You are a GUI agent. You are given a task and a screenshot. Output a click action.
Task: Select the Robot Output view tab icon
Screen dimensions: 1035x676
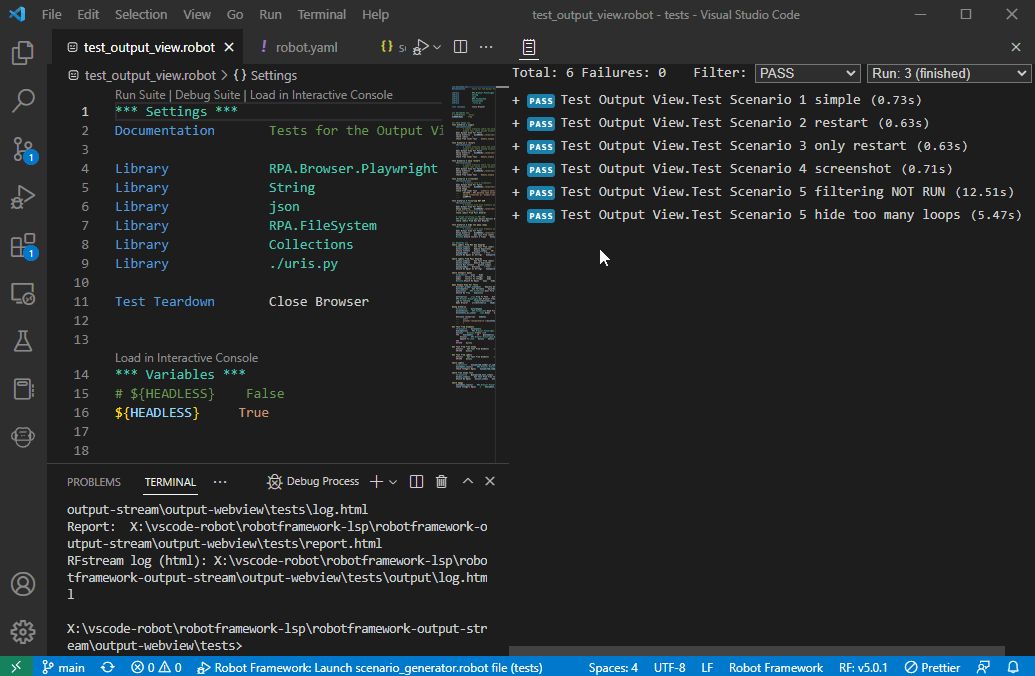click(529, 47)
